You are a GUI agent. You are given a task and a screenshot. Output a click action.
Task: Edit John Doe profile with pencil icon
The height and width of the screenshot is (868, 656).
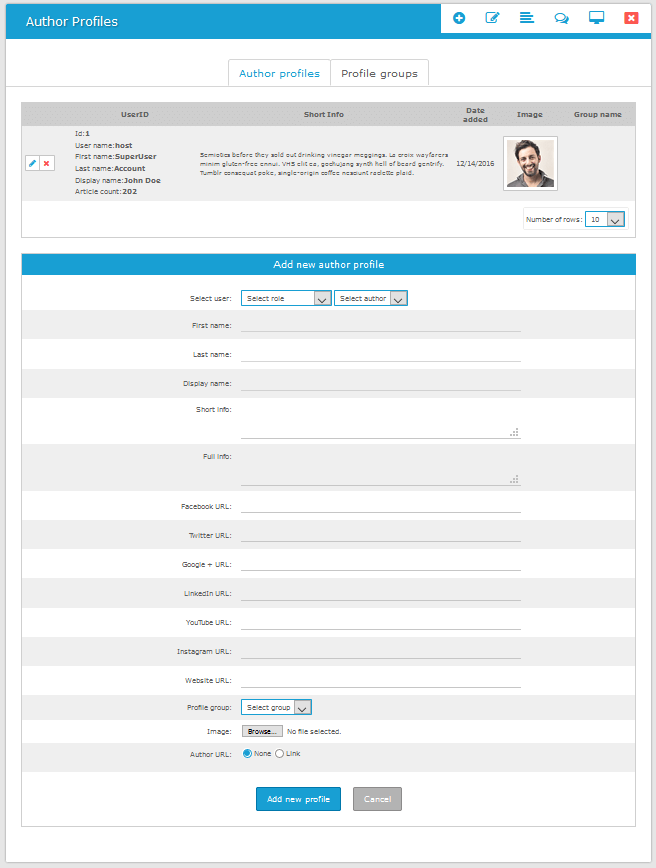coord(32,163)
